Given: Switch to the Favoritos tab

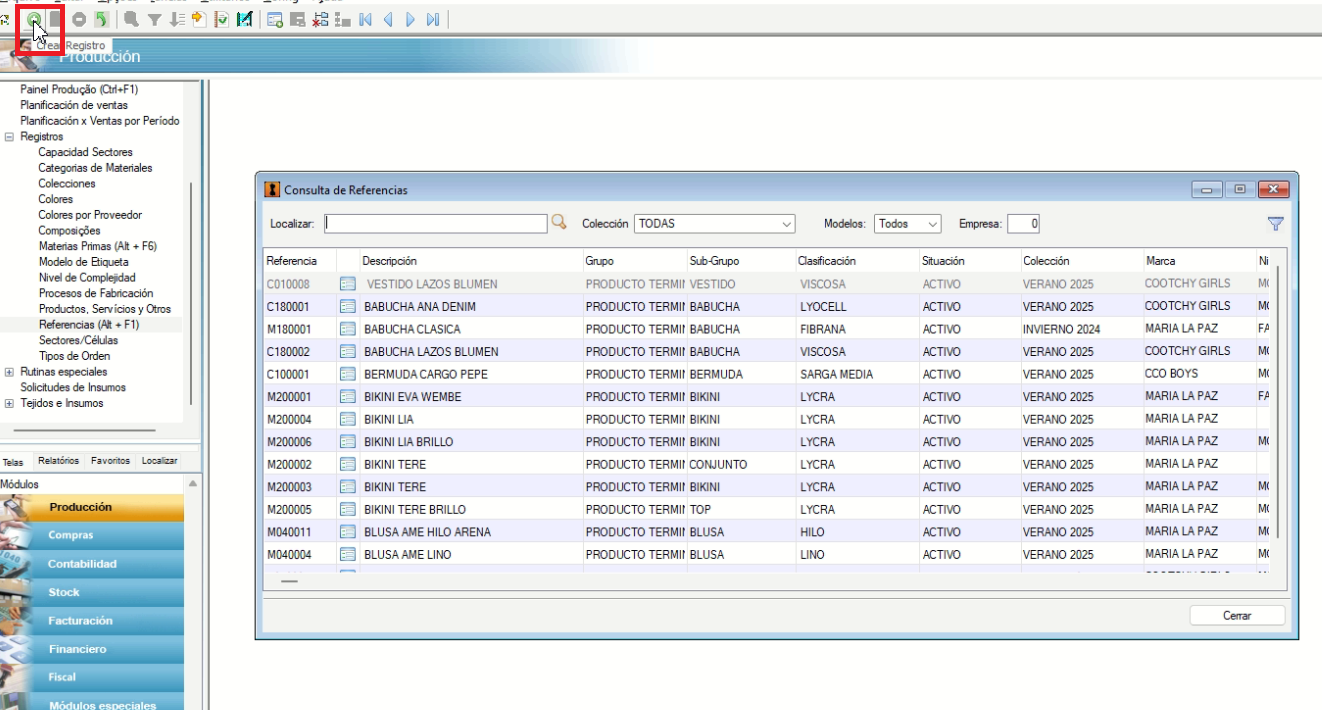Looking at the screenshot, I should coord(110,461).
